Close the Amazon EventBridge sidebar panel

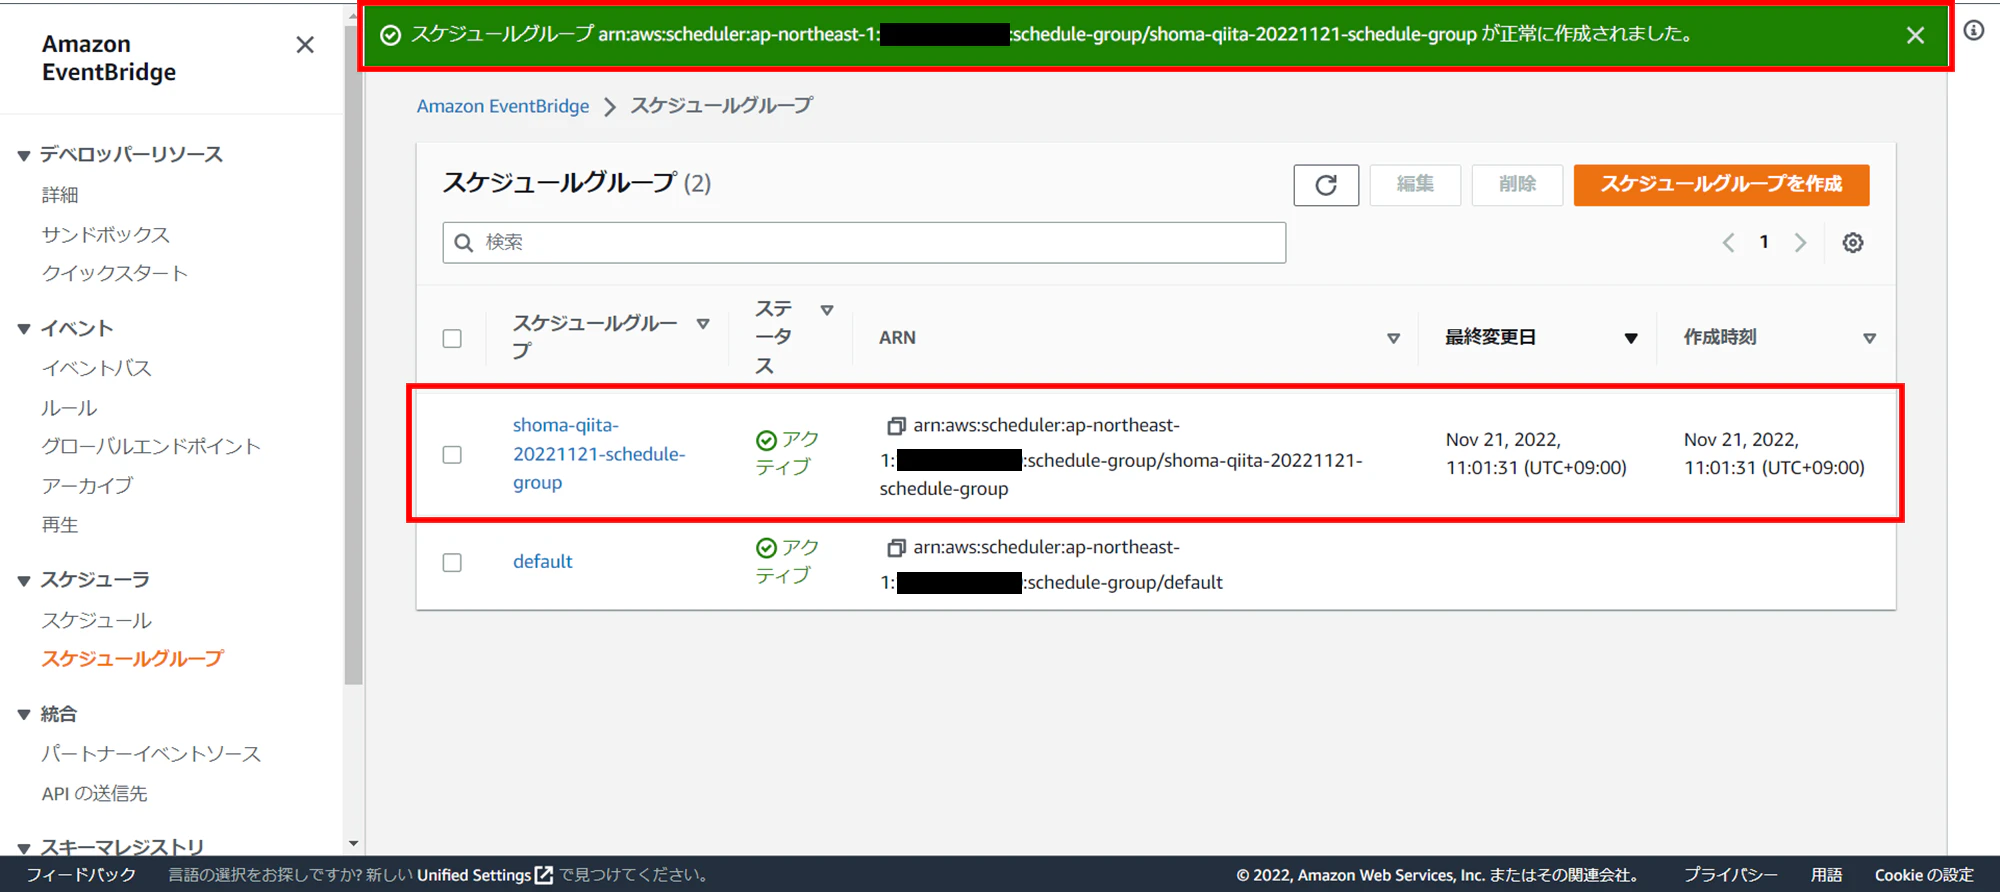[x=305, y=45]
